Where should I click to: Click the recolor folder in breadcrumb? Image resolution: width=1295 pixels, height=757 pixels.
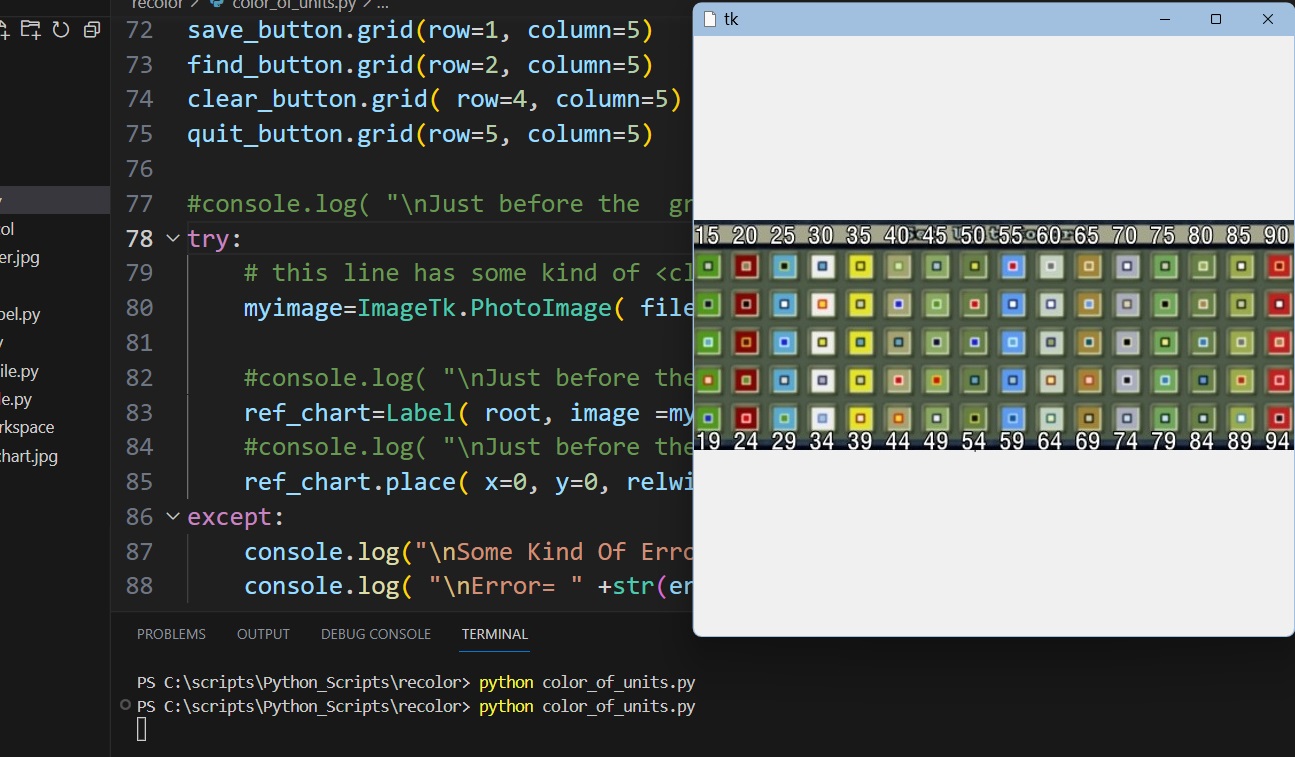click(157, 4)
